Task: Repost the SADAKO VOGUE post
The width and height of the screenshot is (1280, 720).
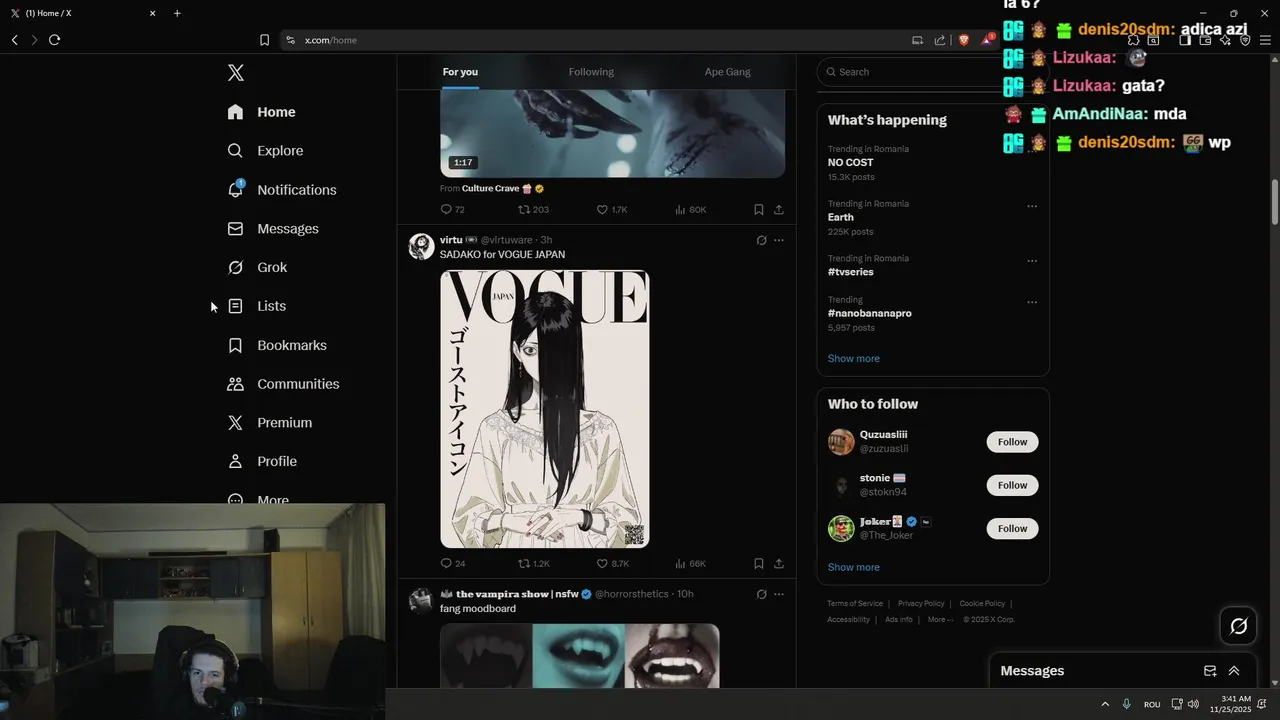Action: pos(533,564)
